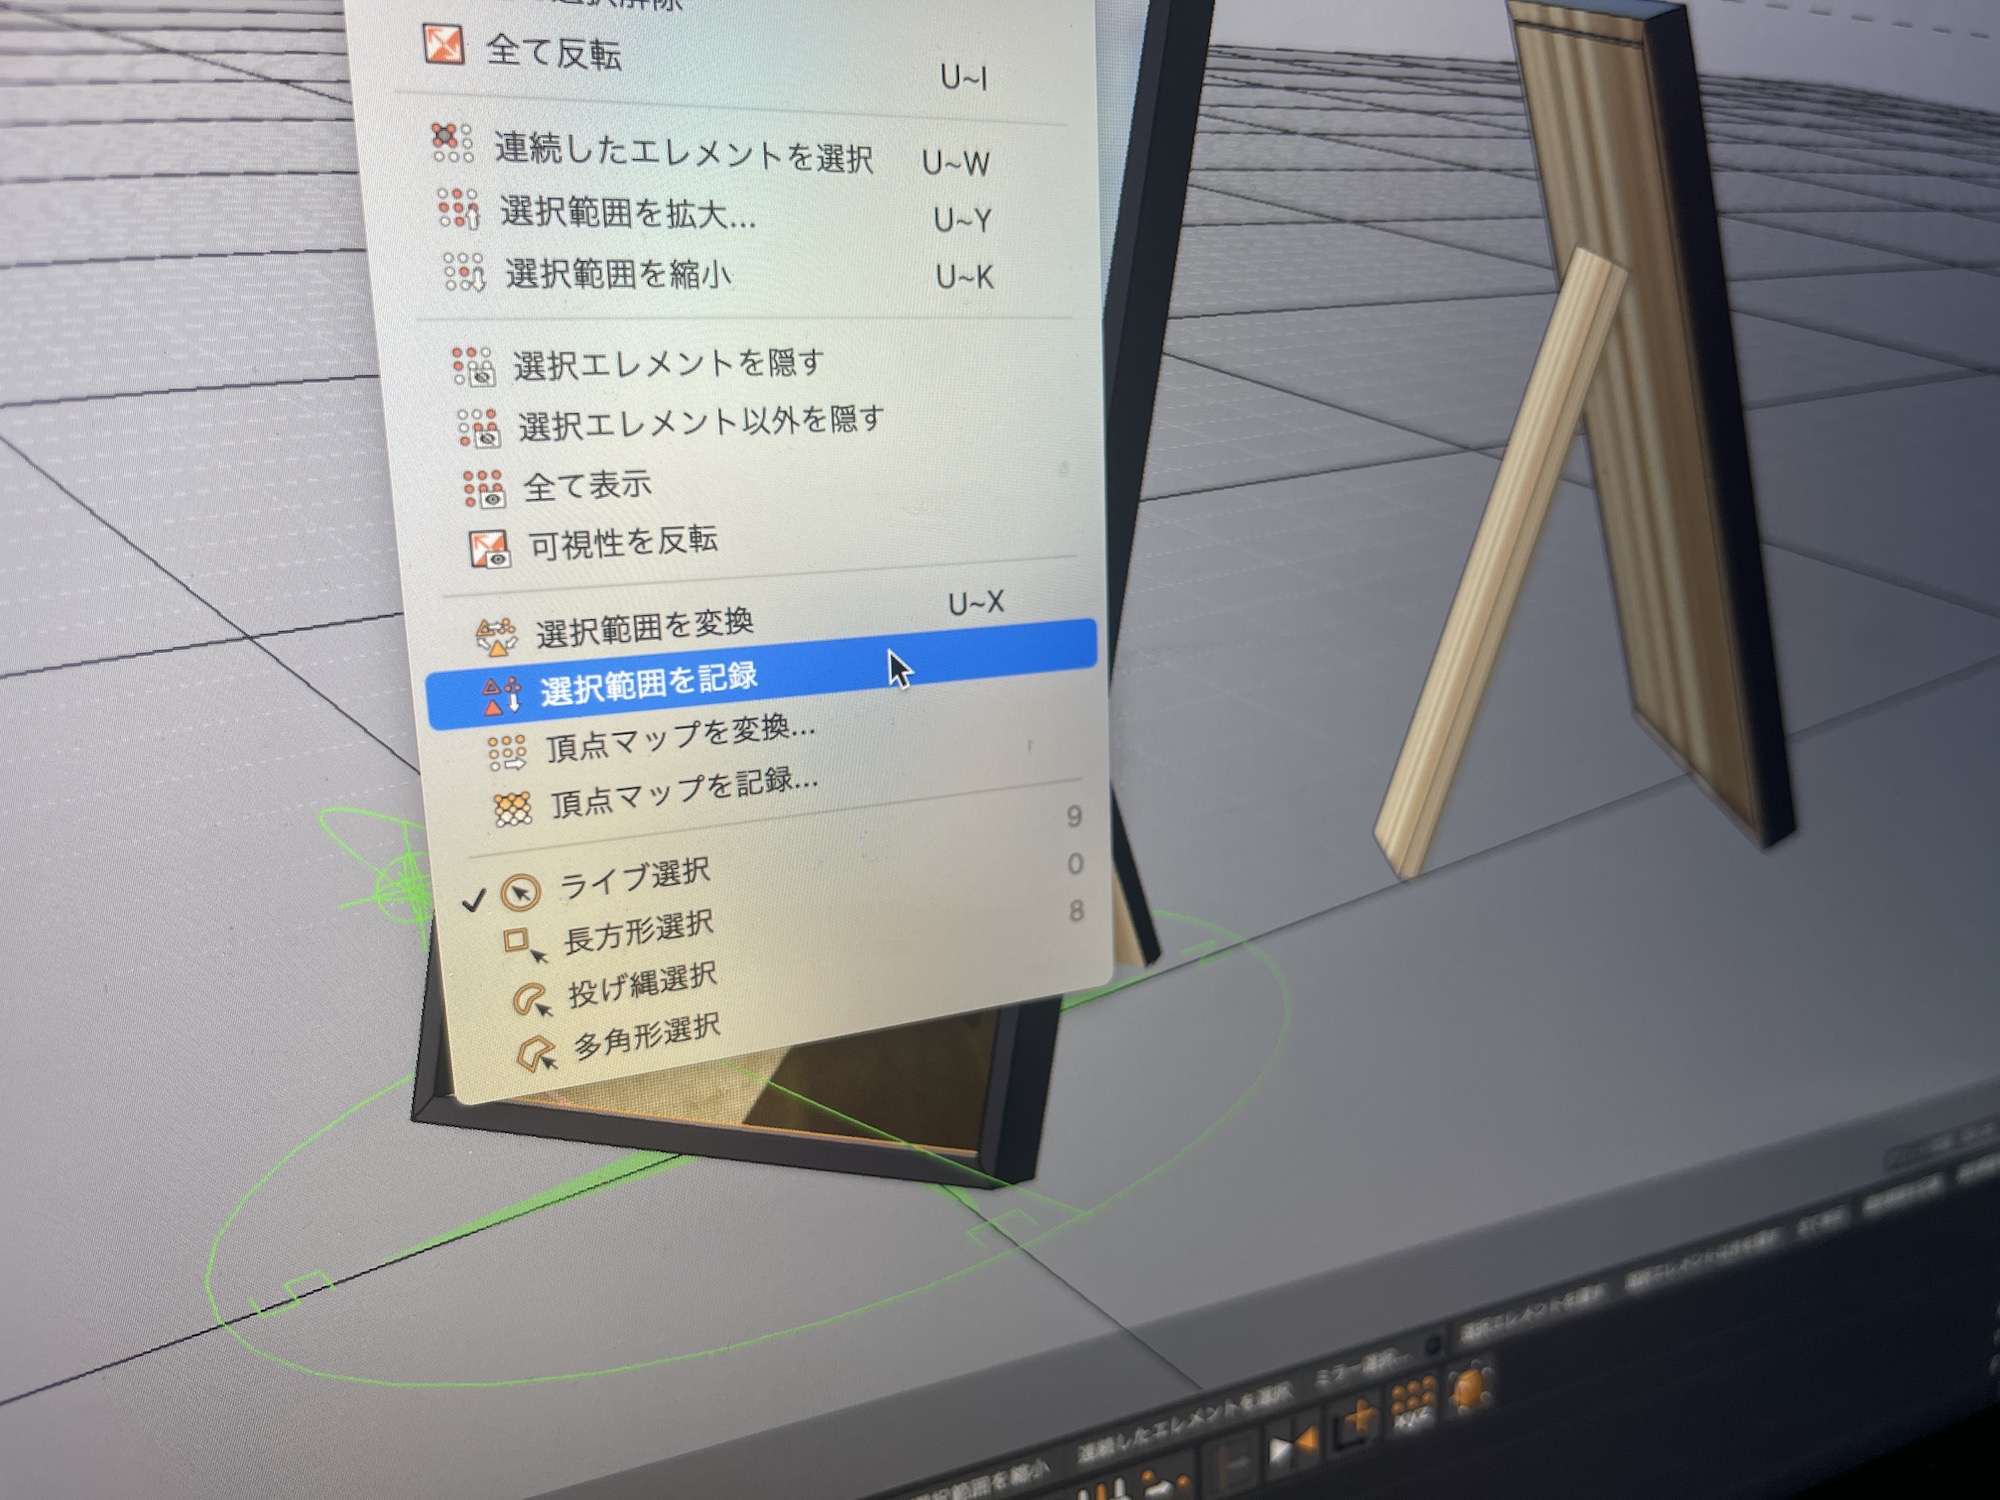Image resolution: width=2000 pixels, height=1500 pixels.
Task: Switch to 長方形選択 rectangle selection tool
Action: click(638, 934)
